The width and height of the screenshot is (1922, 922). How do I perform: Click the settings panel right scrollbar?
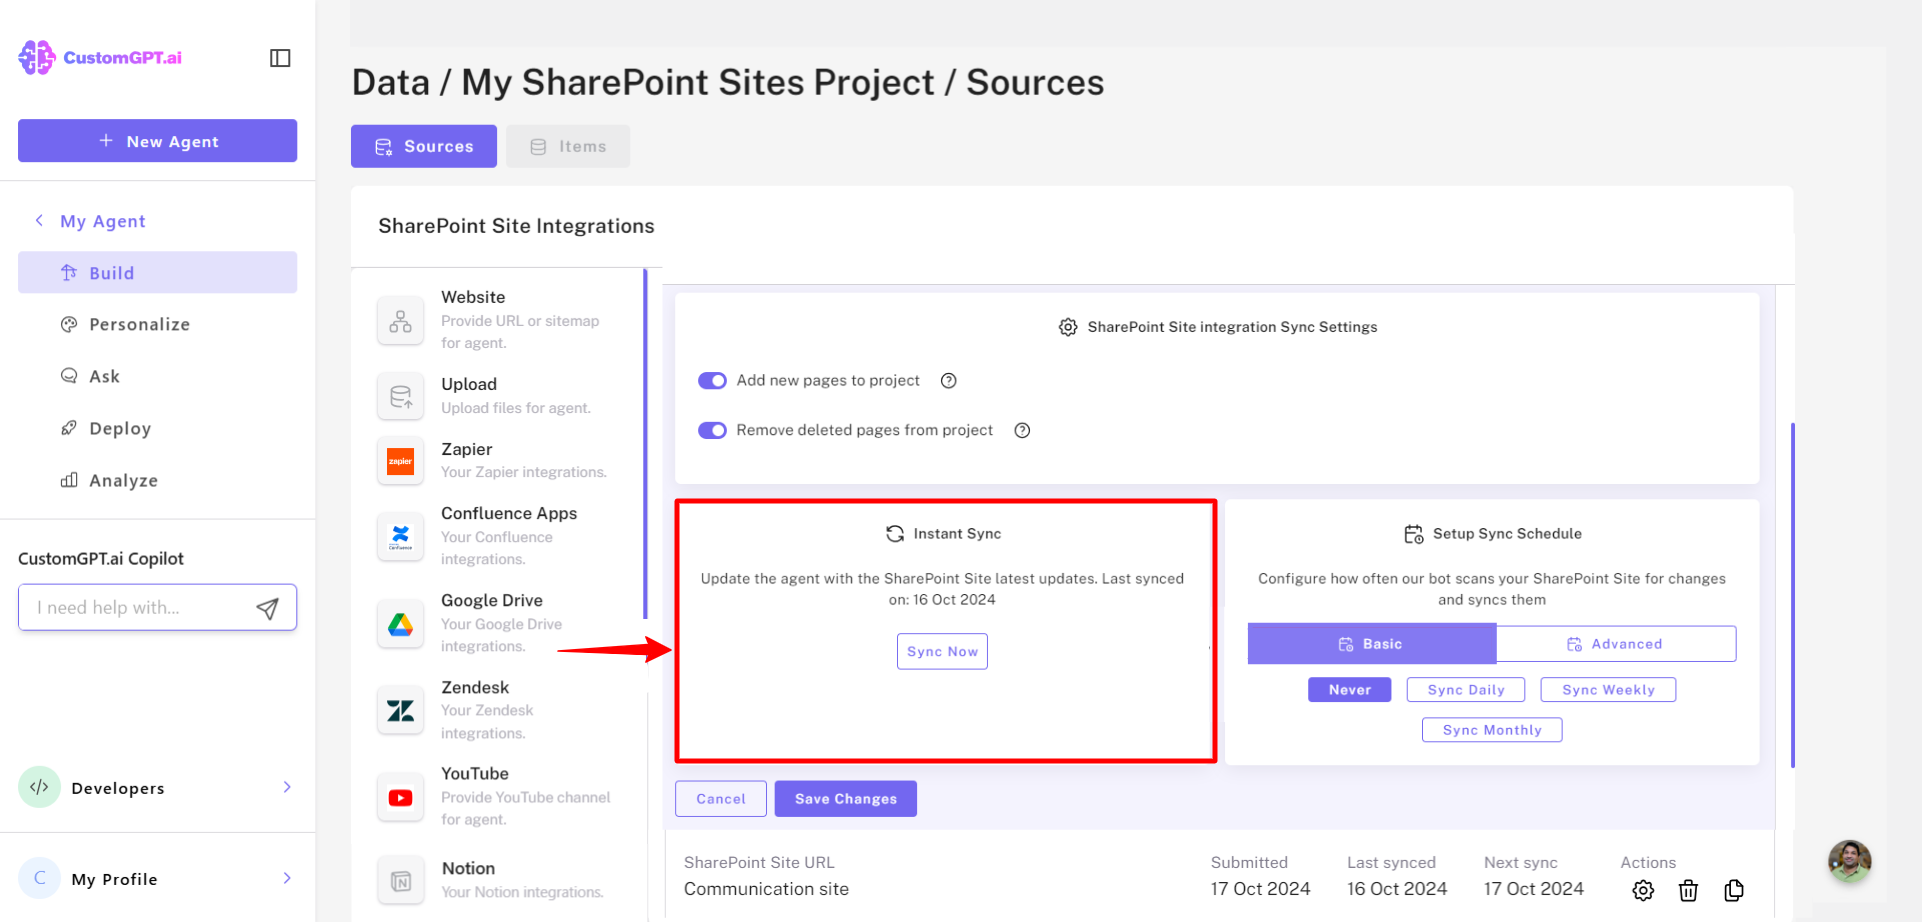[1792, 595]
